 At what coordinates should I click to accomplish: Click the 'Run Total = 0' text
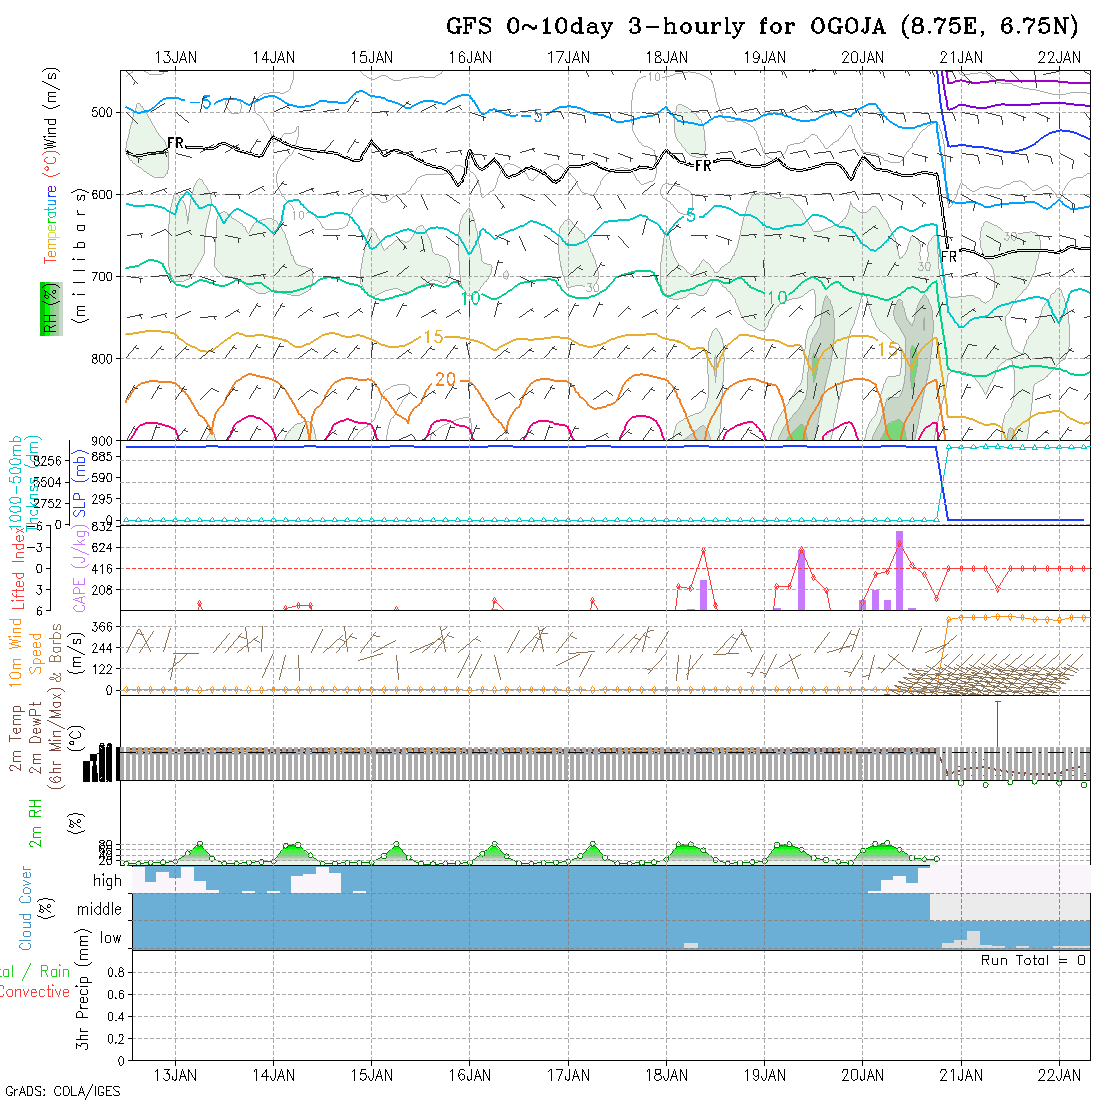(1033, 960)
